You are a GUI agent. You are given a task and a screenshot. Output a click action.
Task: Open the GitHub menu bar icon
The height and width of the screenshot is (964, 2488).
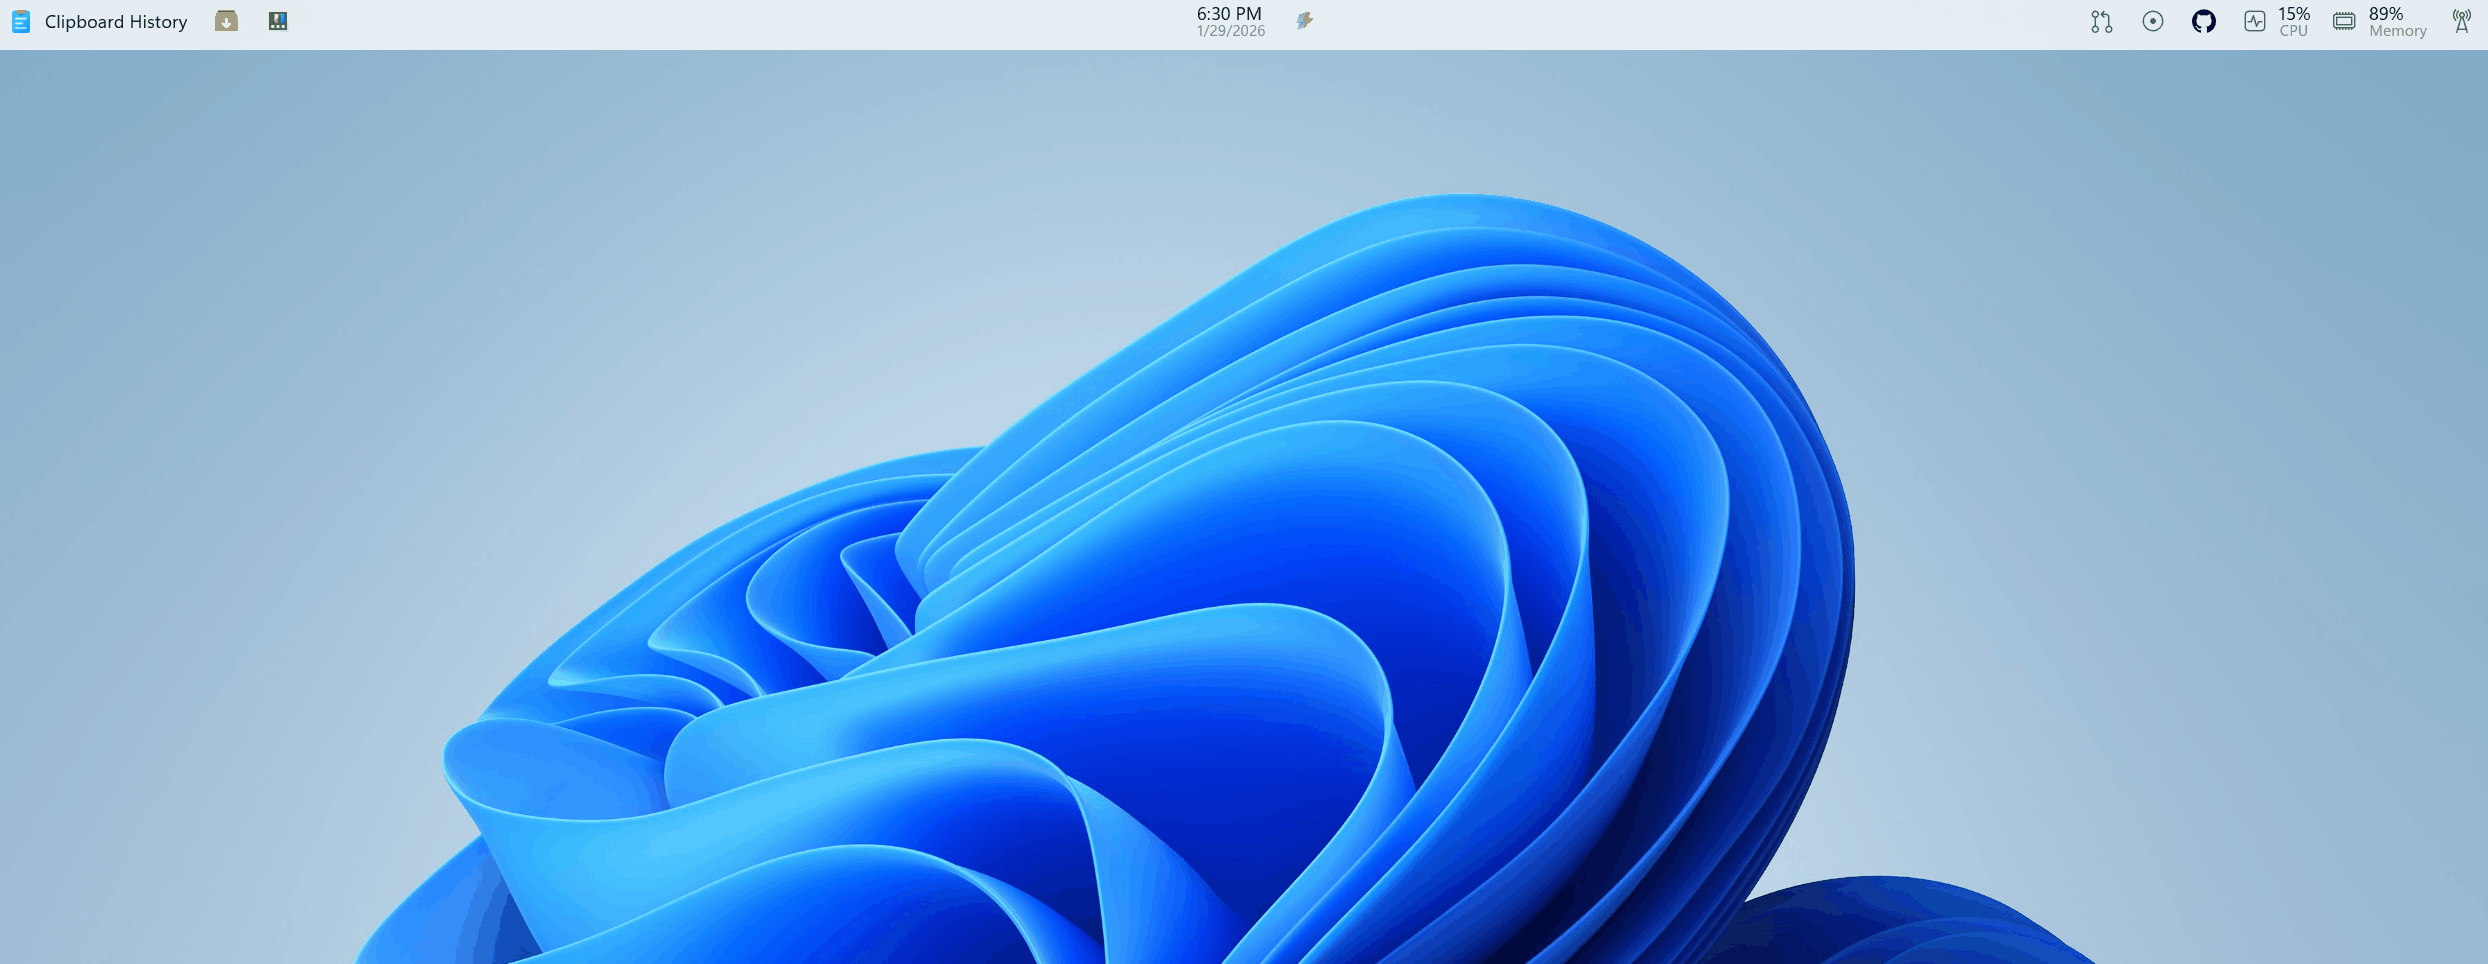(2204, 20)
